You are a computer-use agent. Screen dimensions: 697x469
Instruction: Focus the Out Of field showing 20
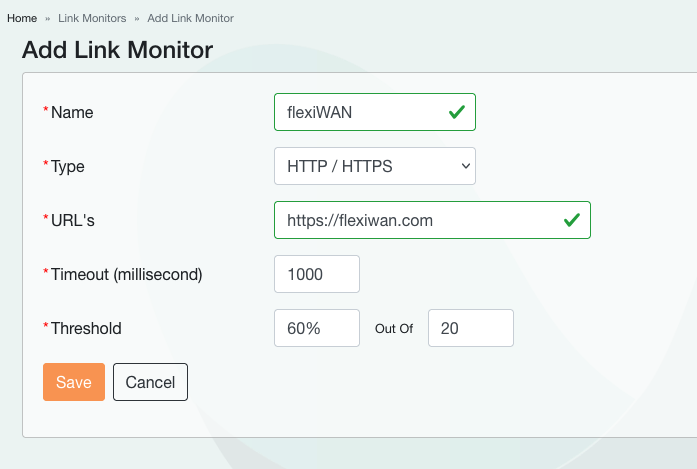tap(470, 328)
